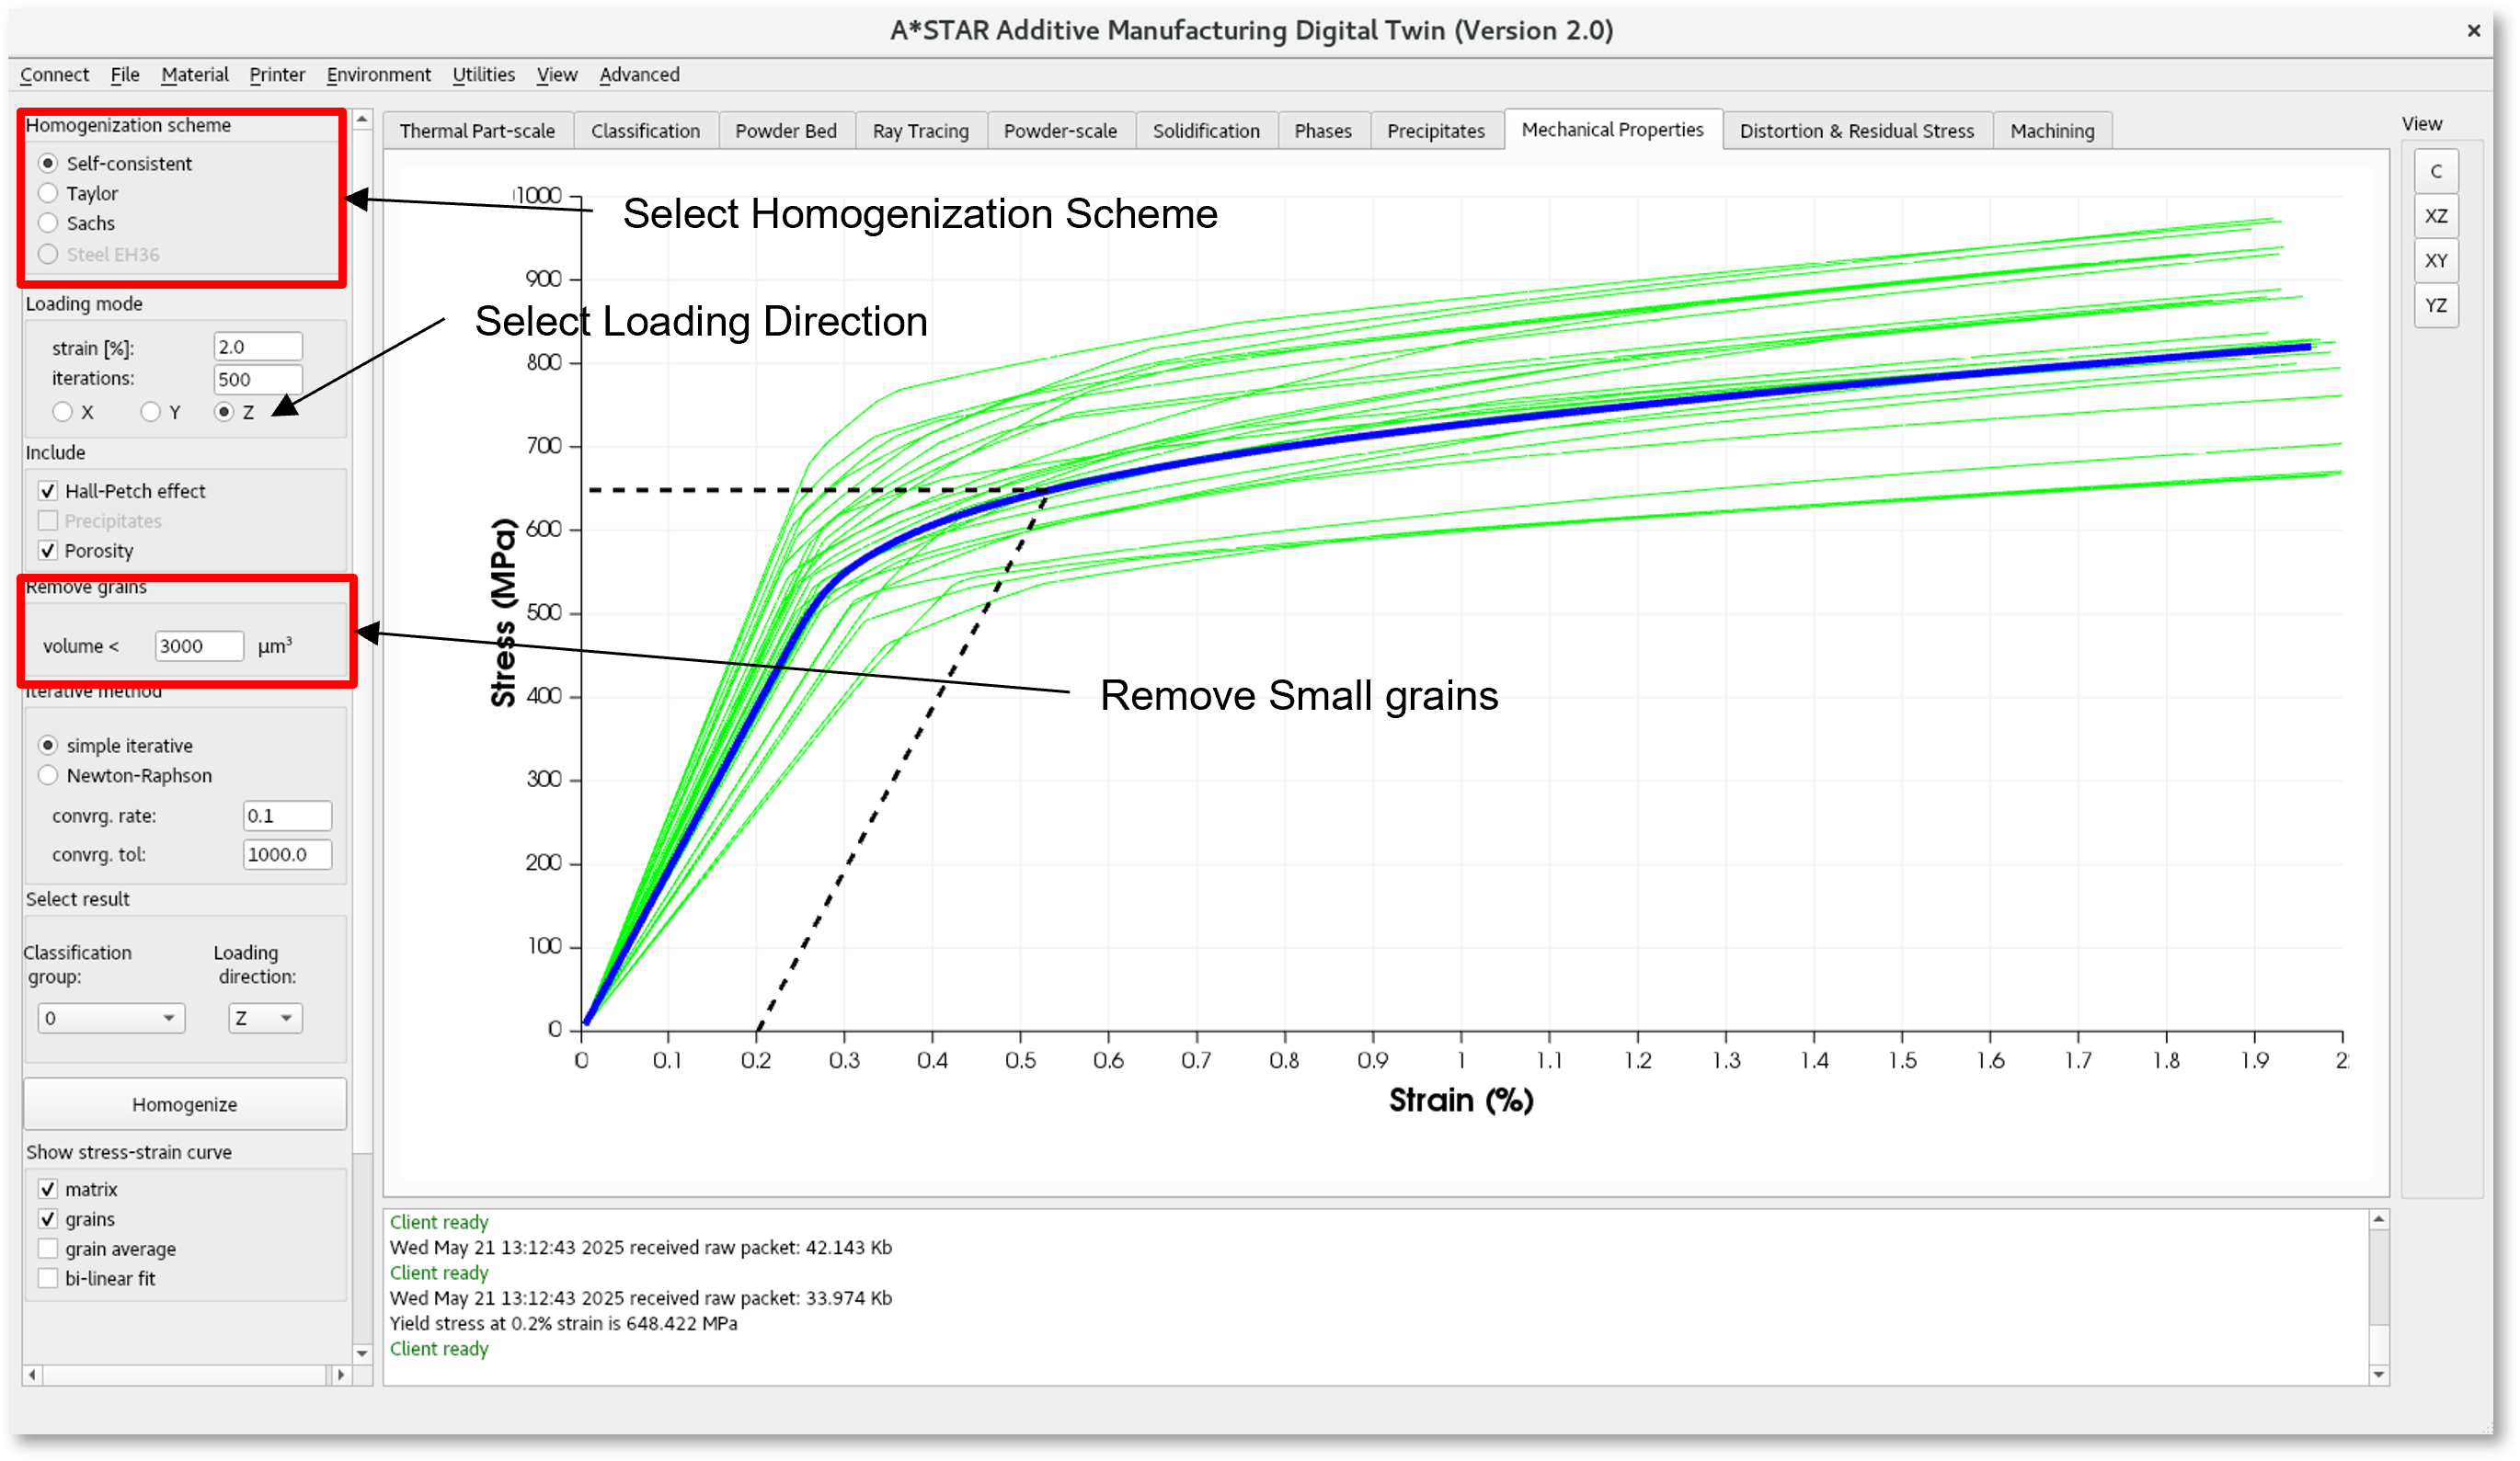Switch to Thermal Part-scale tab
The image size is (2520, 1461).
[477, 131]
